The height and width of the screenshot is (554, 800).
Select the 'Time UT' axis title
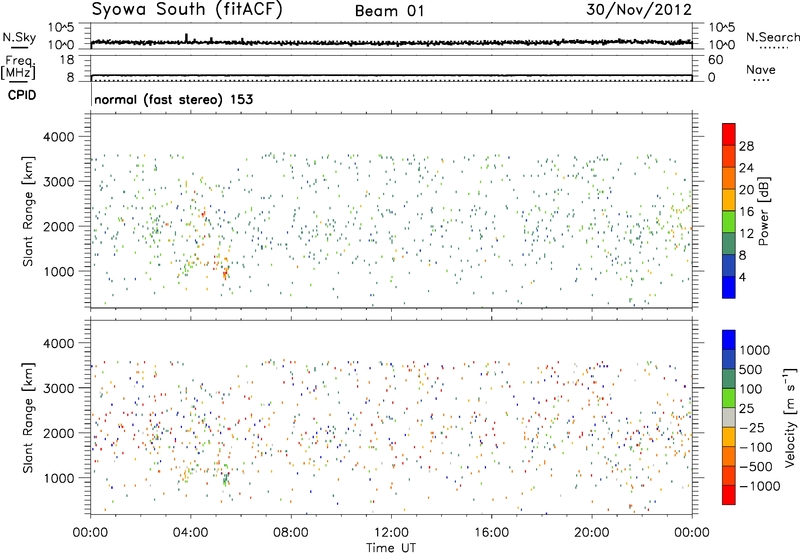(x=391, y=548)
